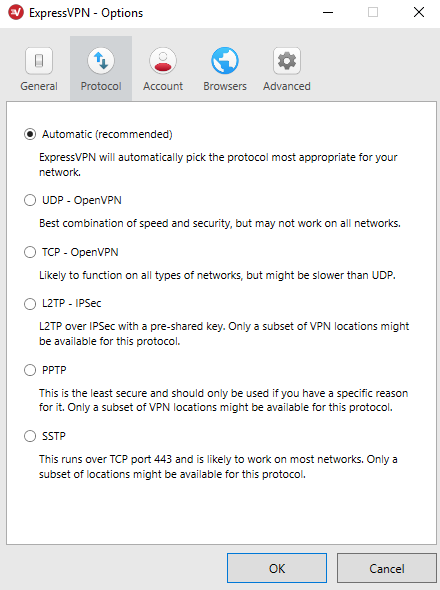This screenshot has width=440, height=590.
Task: Open the Browsers globe icon
Action: coord(225,61)
